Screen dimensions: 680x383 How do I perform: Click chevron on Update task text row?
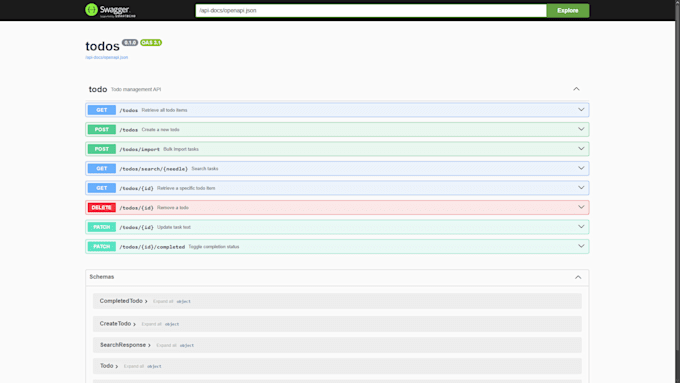point(581,227)
